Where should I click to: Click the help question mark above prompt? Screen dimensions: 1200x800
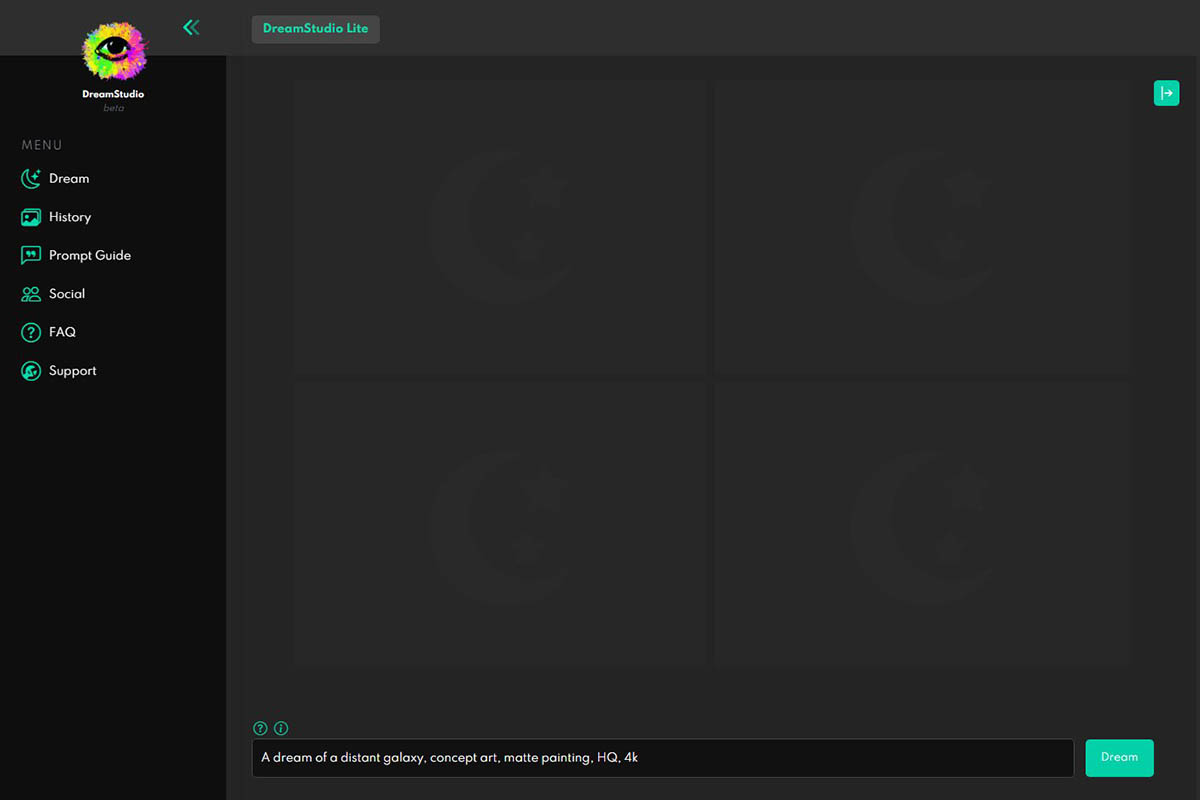260,728
